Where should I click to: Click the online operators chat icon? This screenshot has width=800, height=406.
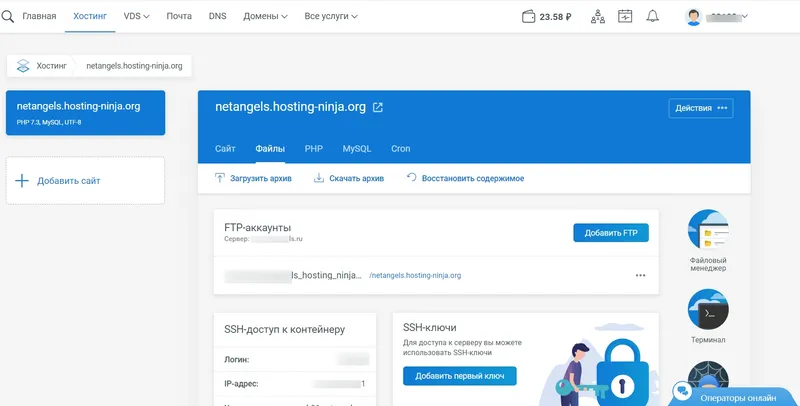click(682, 392)
